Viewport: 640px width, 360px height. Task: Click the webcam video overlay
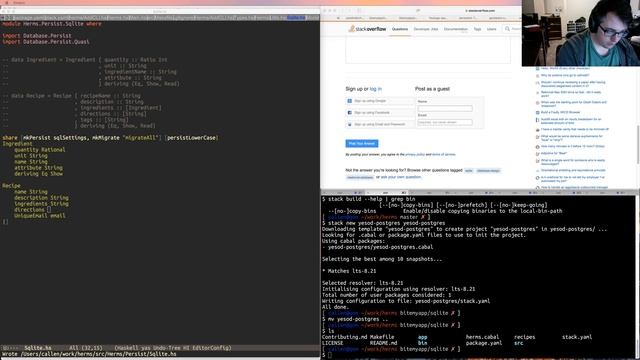pos(580,33)
